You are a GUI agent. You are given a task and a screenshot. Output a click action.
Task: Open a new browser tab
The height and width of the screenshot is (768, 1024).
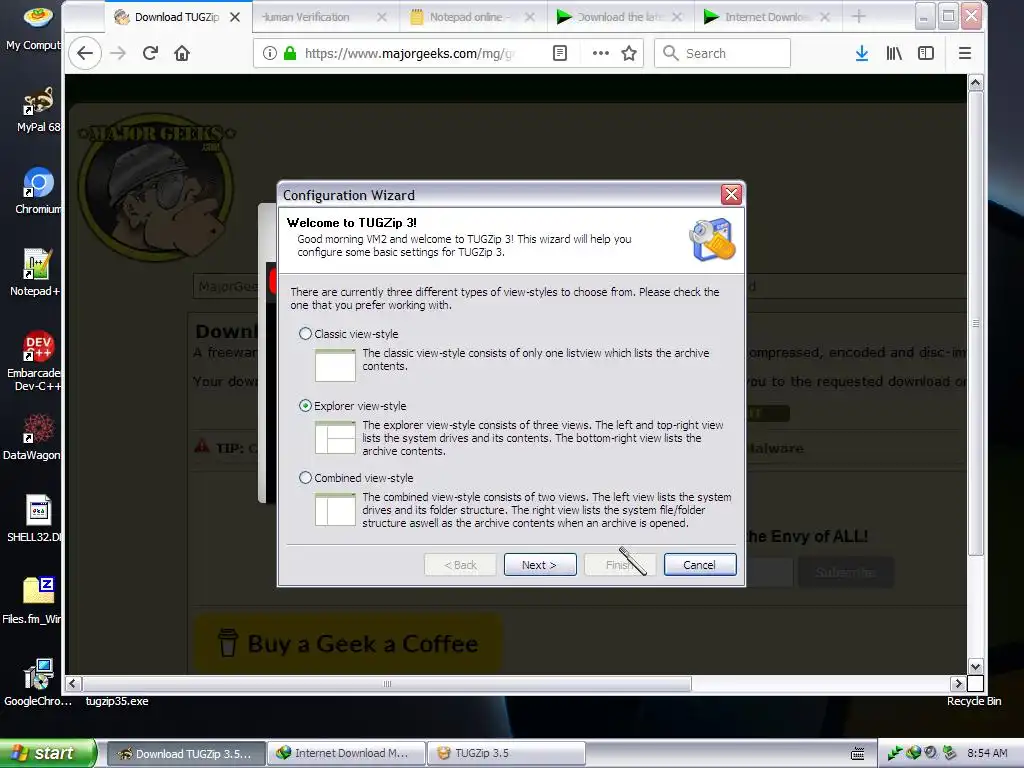(859, 16)
